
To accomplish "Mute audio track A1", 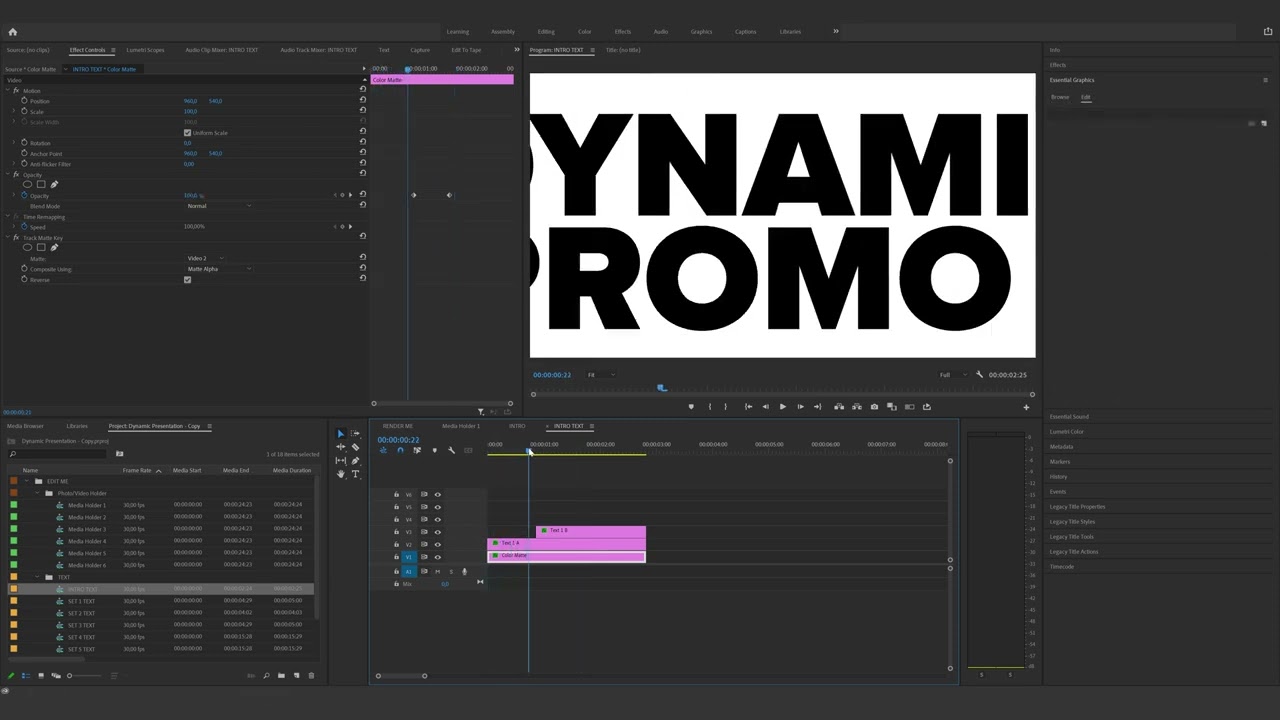I will (437, 572).
